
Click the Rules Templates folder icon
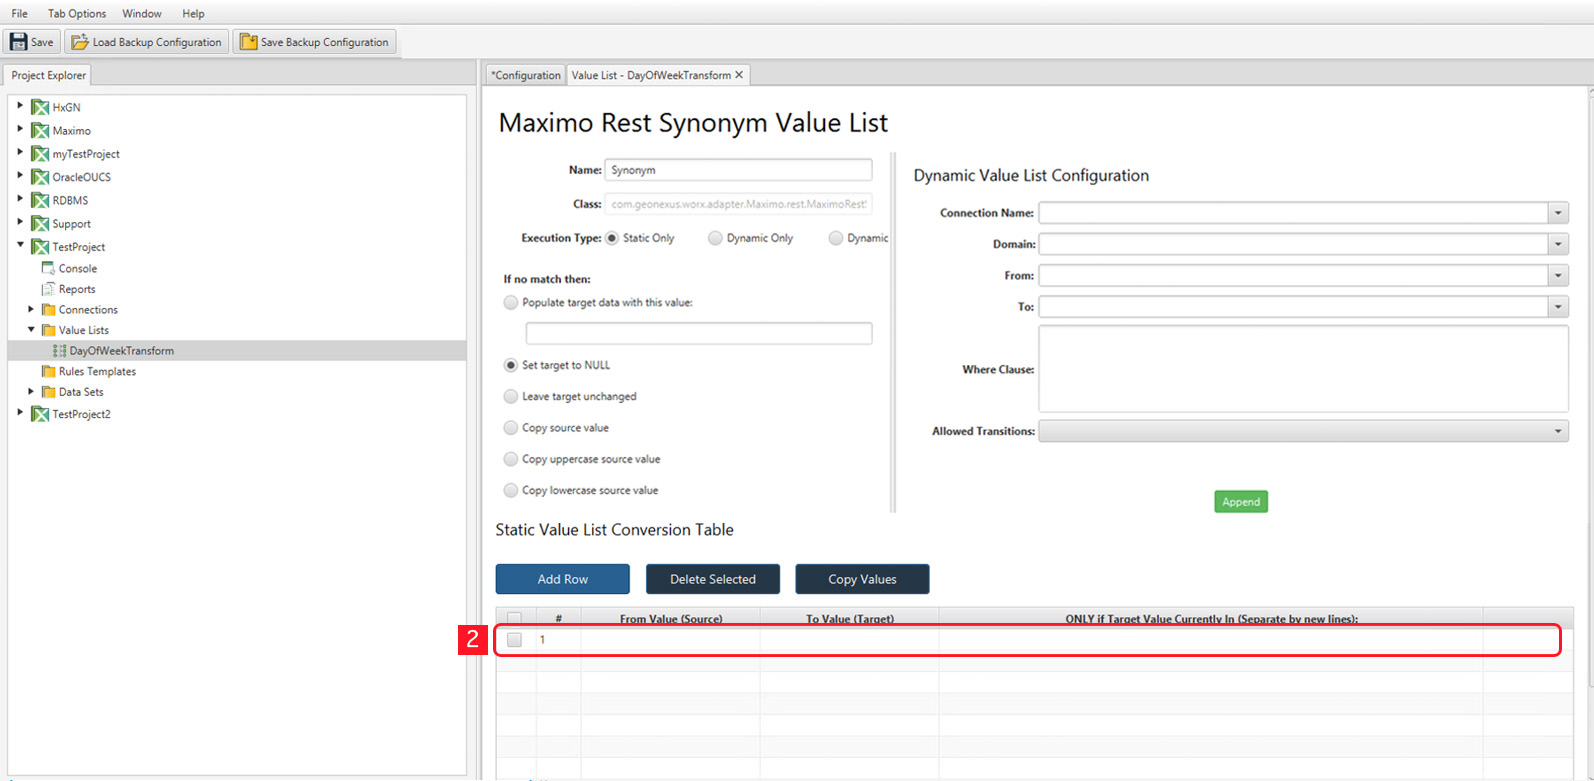(x=48, y=372)
